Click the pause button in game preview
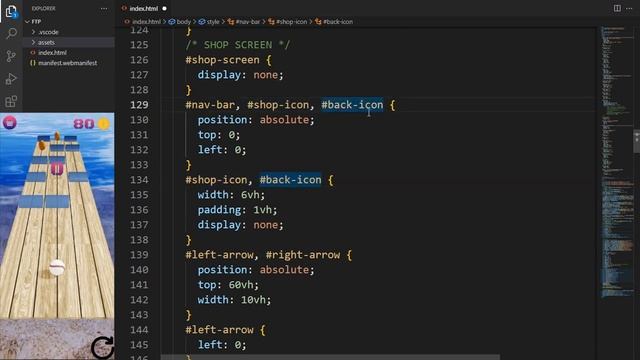 (x=57, y=169)
